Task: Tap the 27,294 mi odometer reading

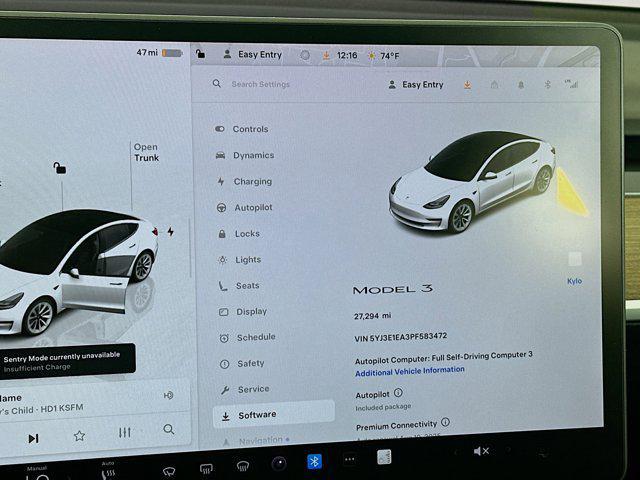Action: click(x=372, y=316)
